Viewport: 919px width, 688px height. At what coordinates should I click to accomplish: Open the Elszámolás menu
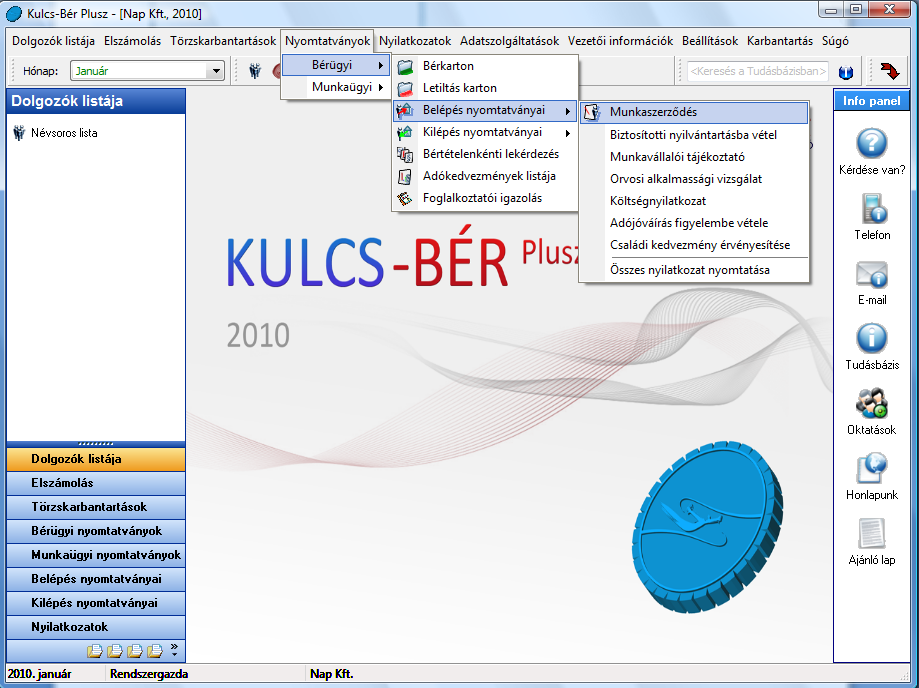pyautogui.click(x=132, y=41)
